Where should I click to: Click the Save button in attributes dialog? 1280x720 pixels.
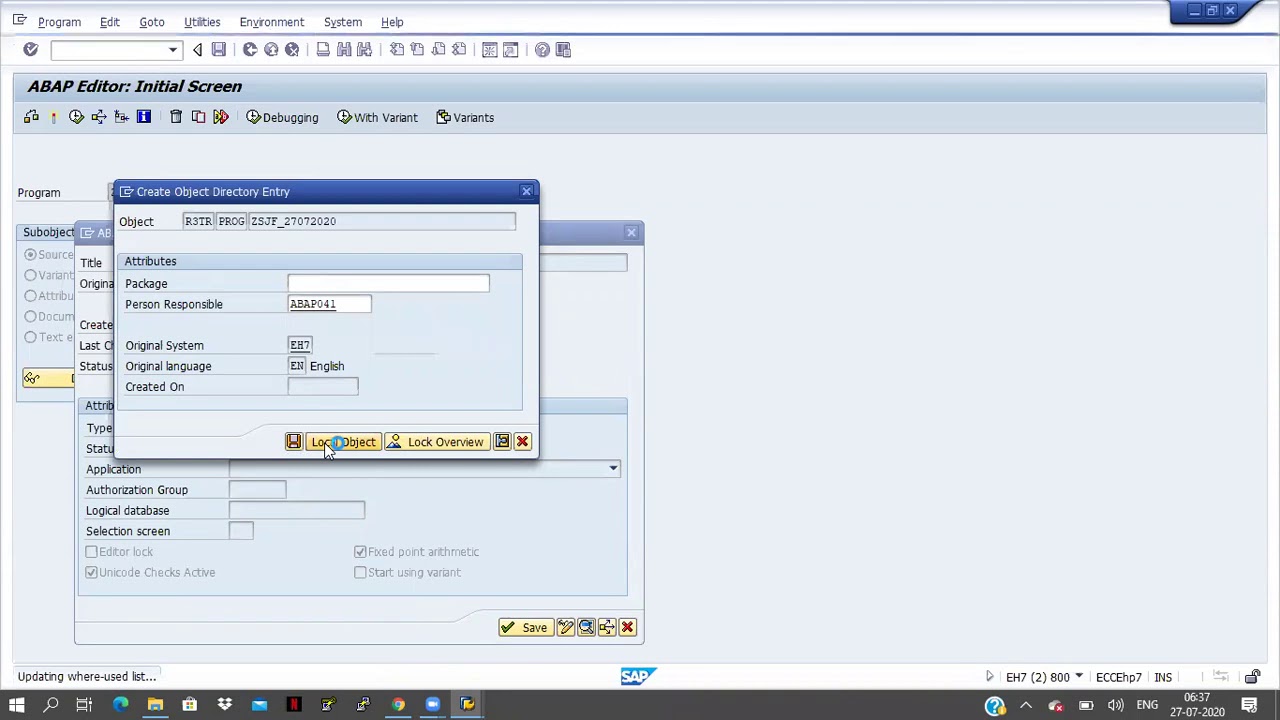pyautogui.click(x=525, y=628)
